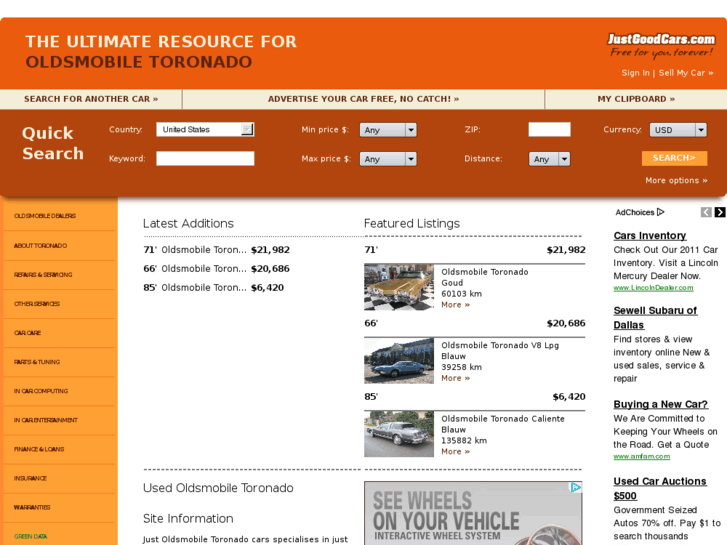Screen dimensions: 727x545
Task: Open the Cars Inventory ad link
Action: pyautogui.click(x=650, y=236)
